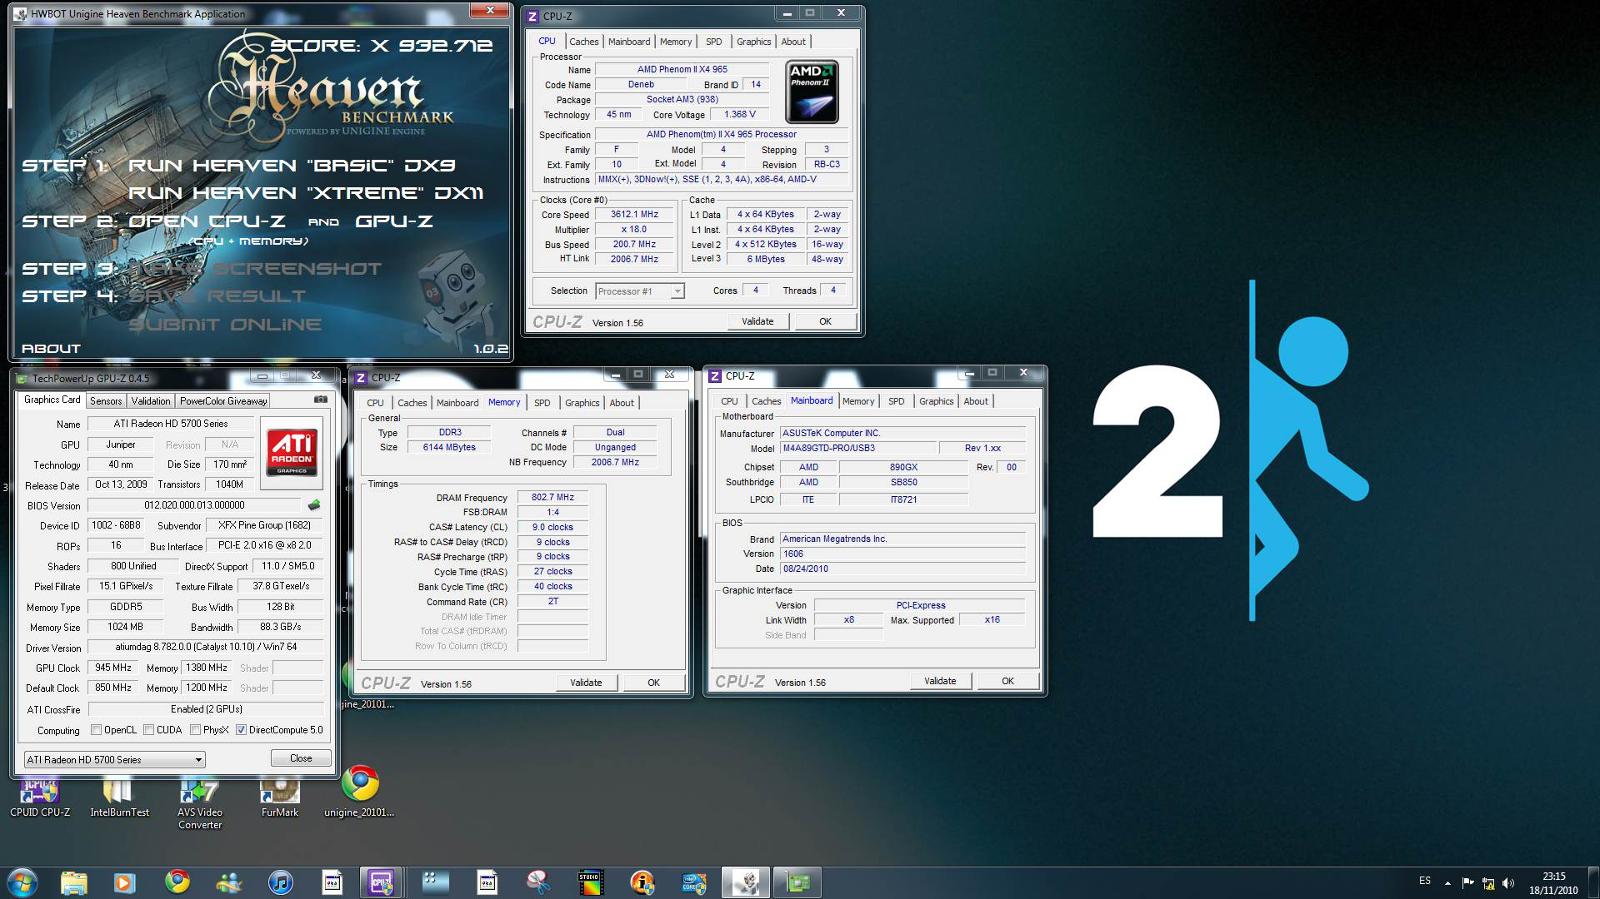Switch to CPU-Z in the taskbar
The width and height of the screenshot is (1600, 899).
(381, 882)
